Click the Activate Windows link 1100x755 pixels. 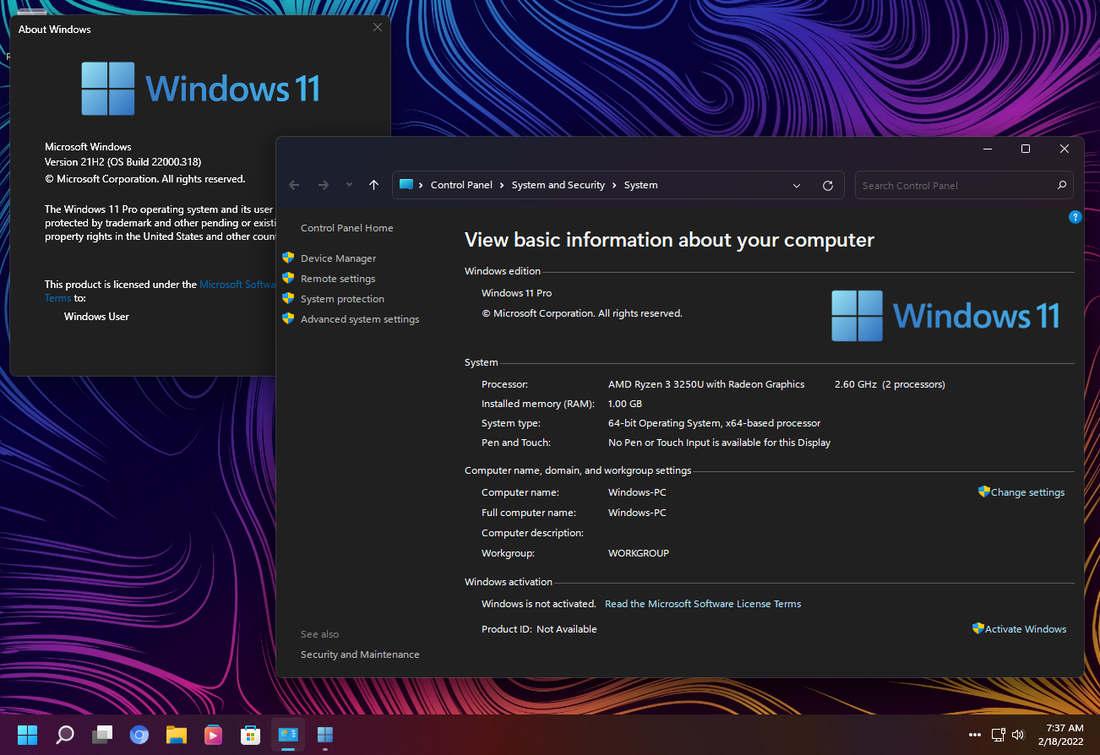pos(1026,629)
